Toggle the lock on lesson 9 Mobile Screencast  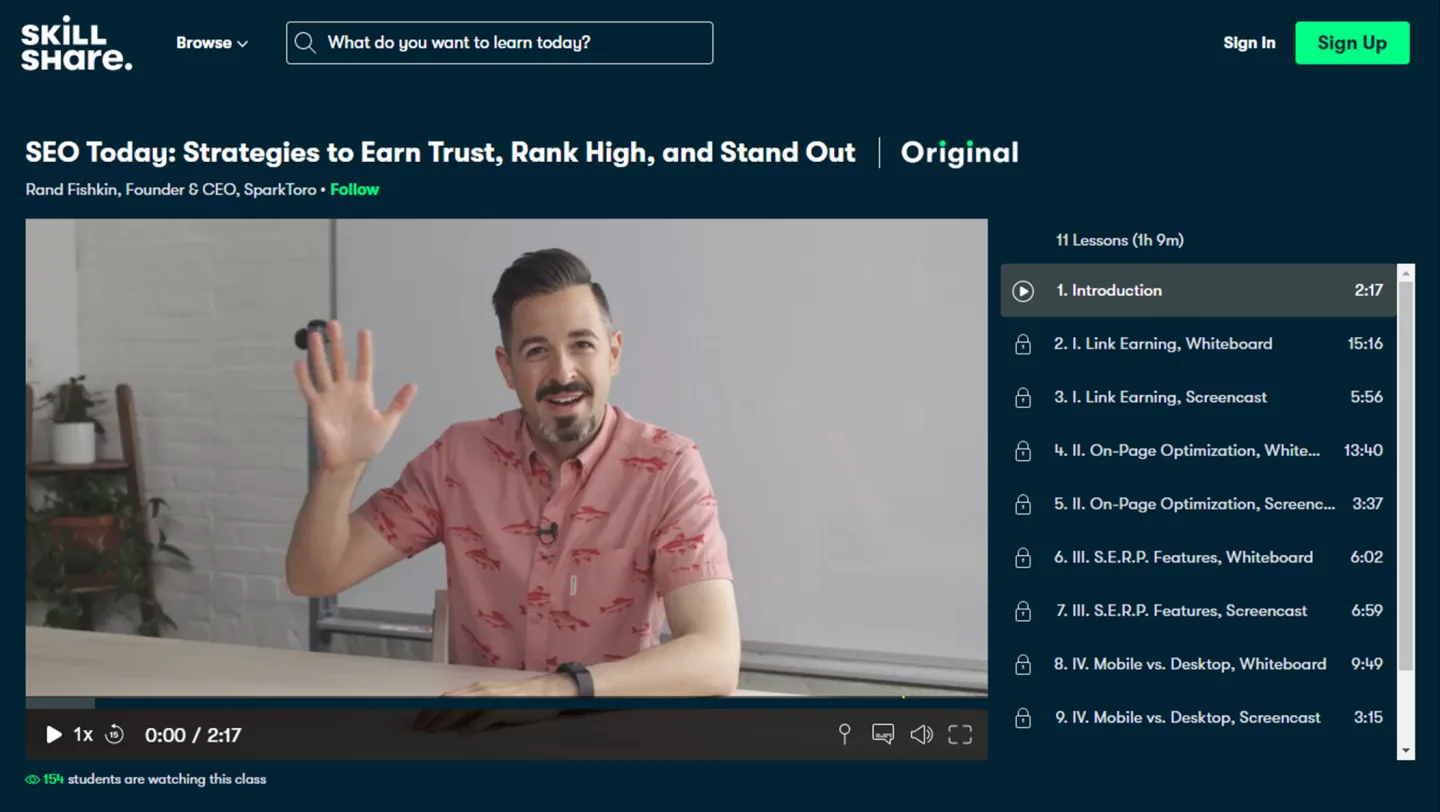(1022, 717)
